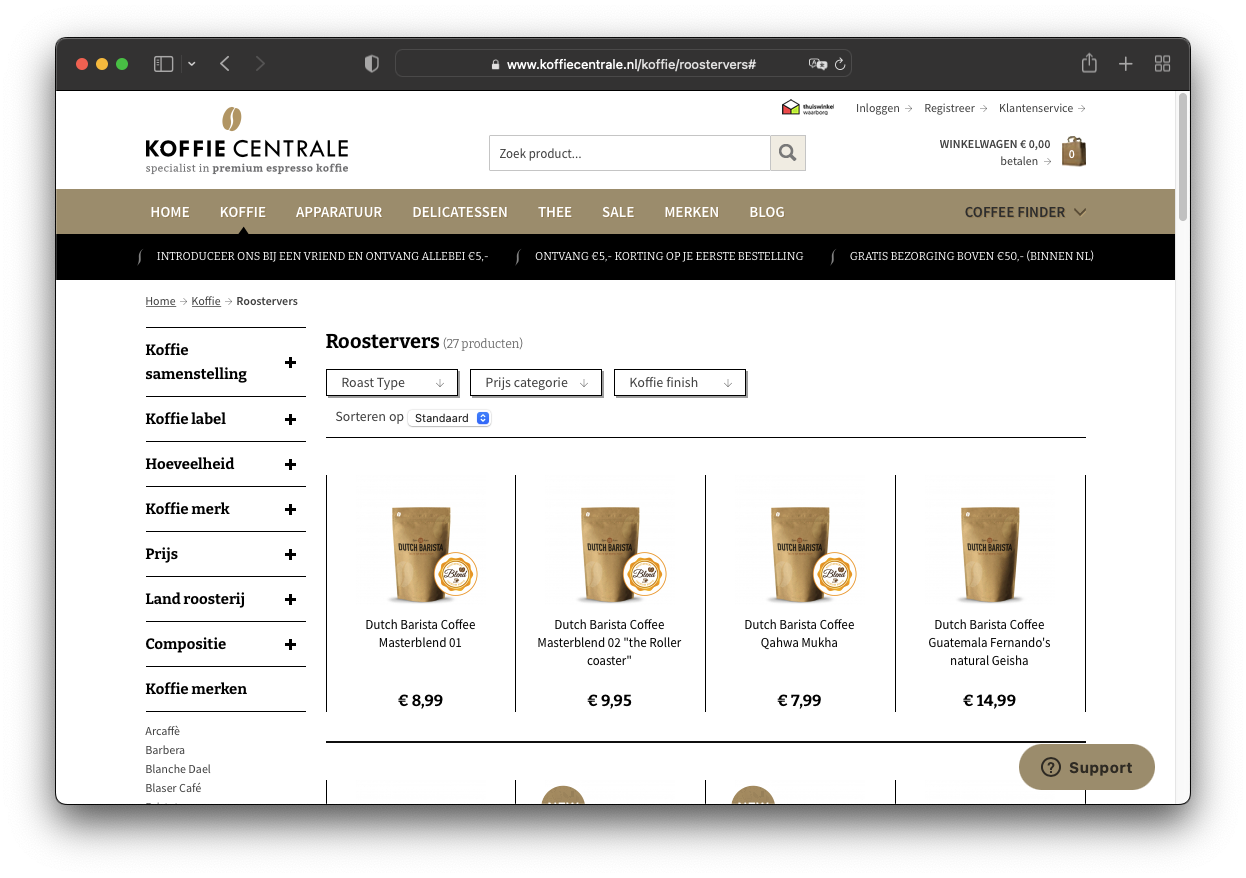Click the Safari address bar URL
1246x878 pixels.
tap(631, 64)
